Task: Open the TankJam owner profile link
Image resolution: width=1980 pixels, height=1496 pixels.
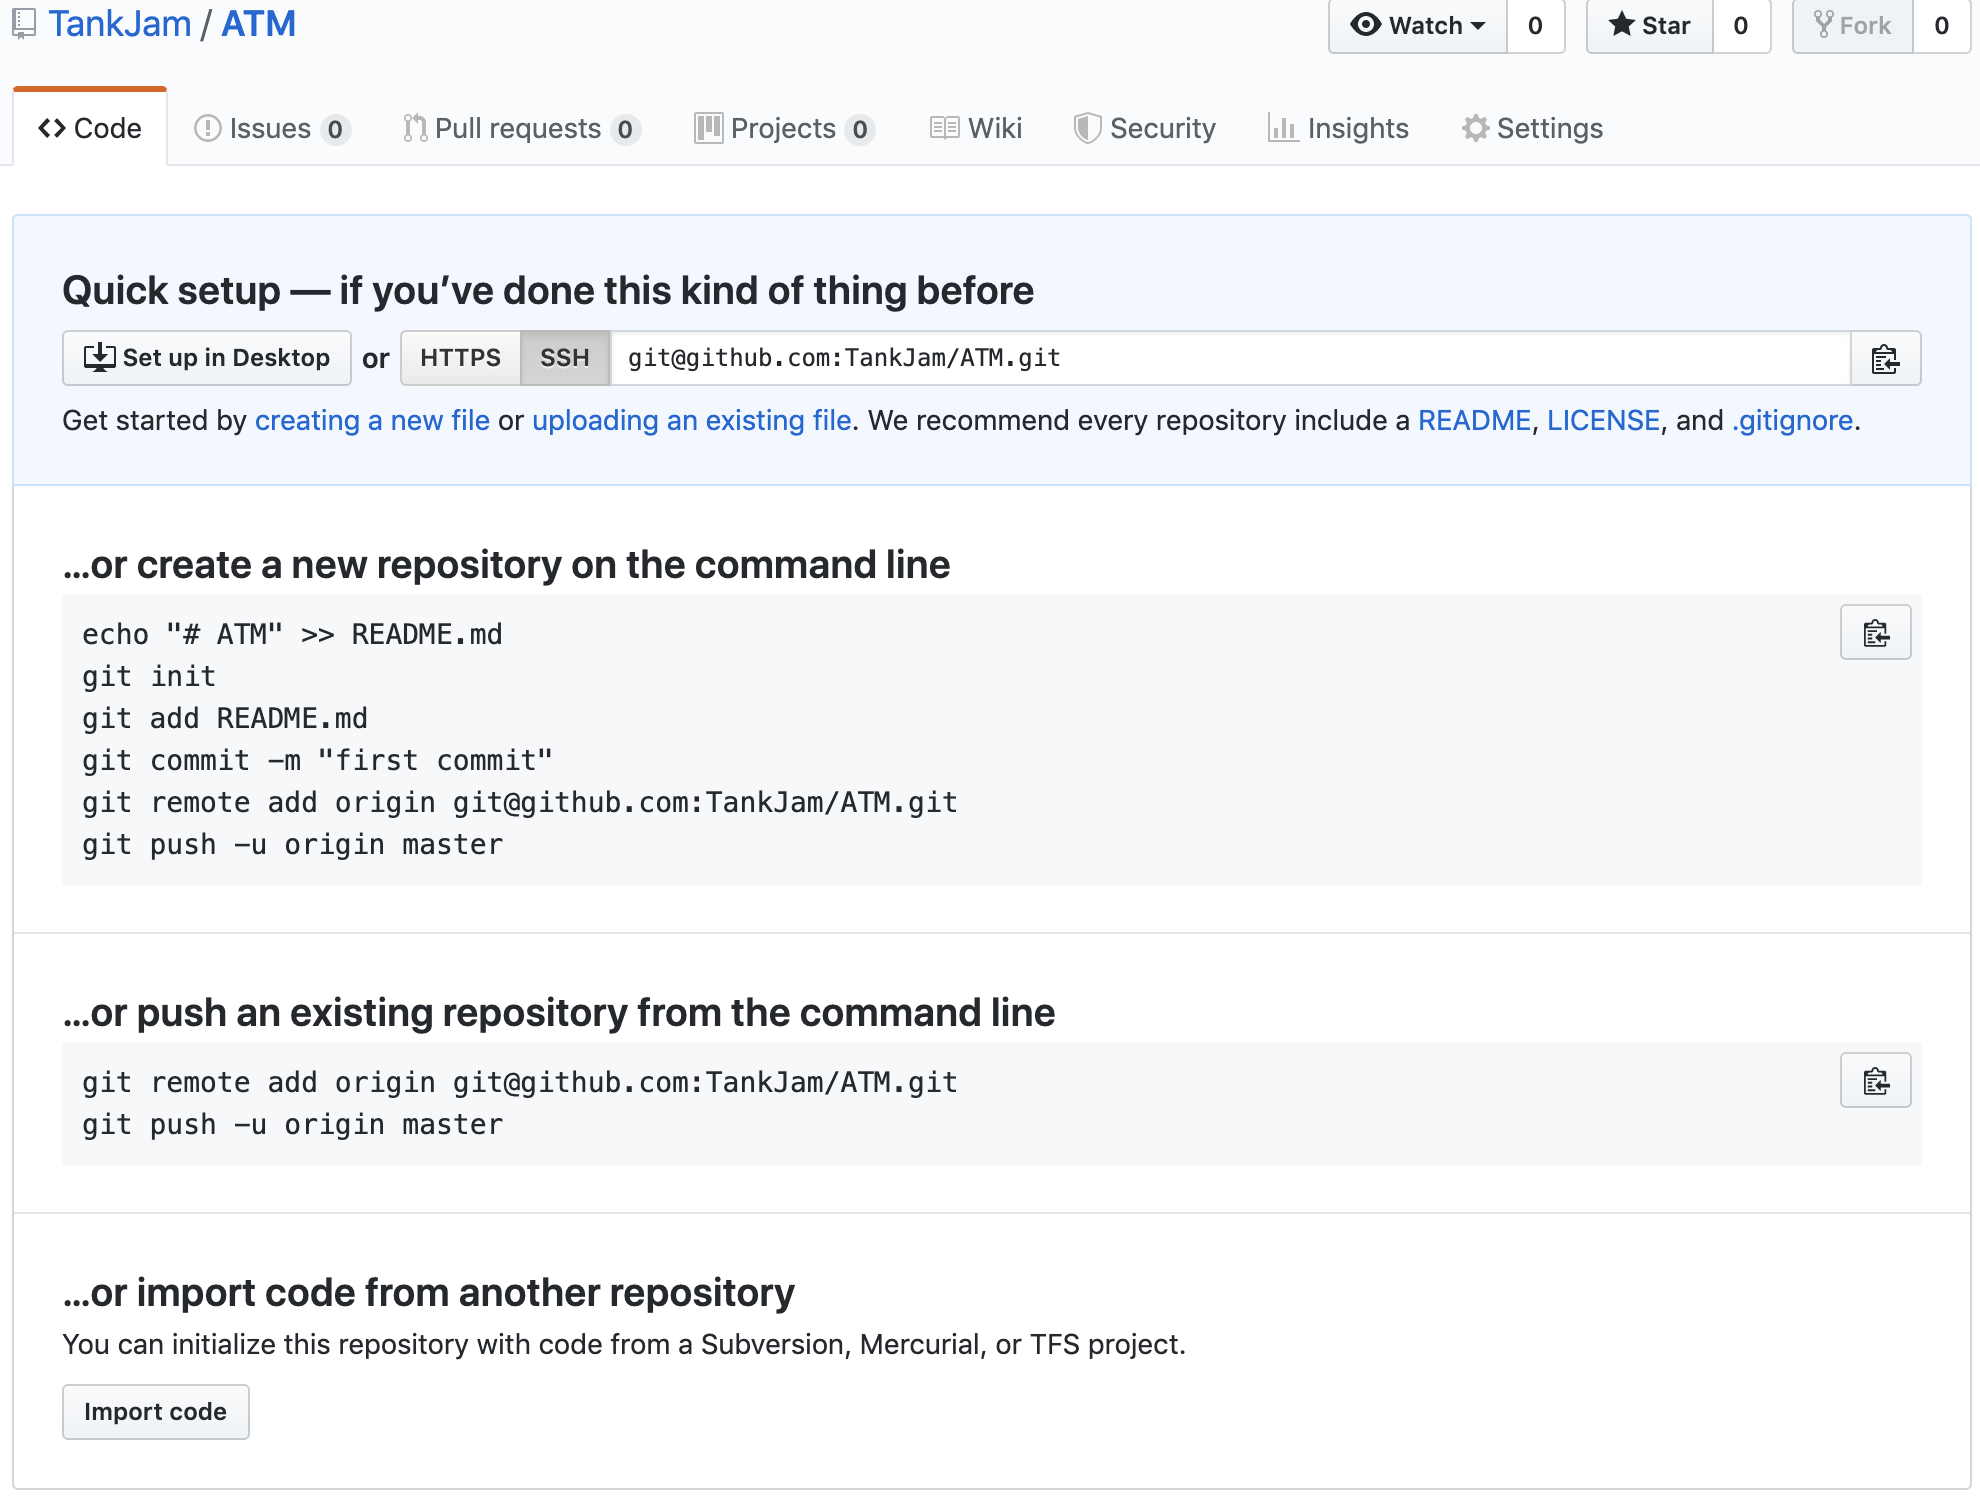Action: point(120,24)
